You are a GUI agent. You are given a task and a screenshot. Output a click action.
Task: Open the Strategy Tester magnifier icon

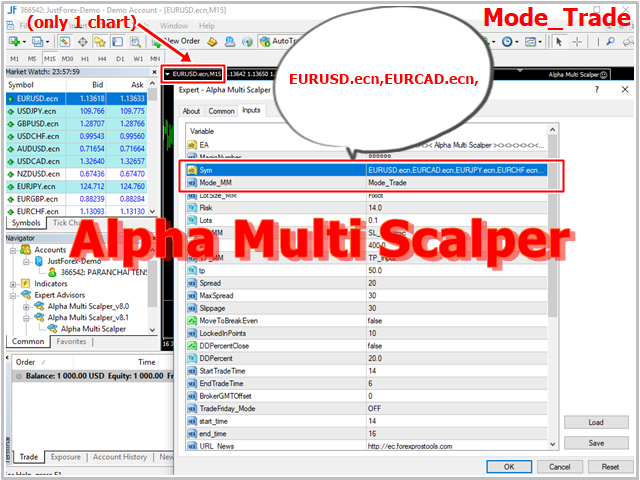(135, 41)
